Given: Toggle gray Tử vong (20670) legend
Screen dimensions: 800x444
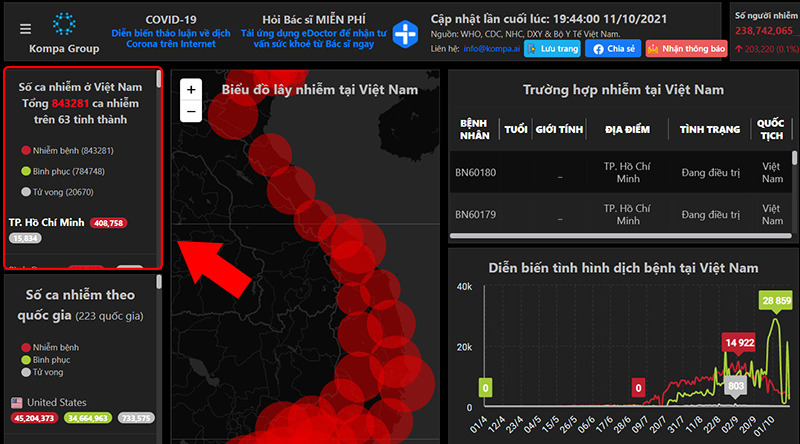Looking at the screenshot, I should coord(57,192).
